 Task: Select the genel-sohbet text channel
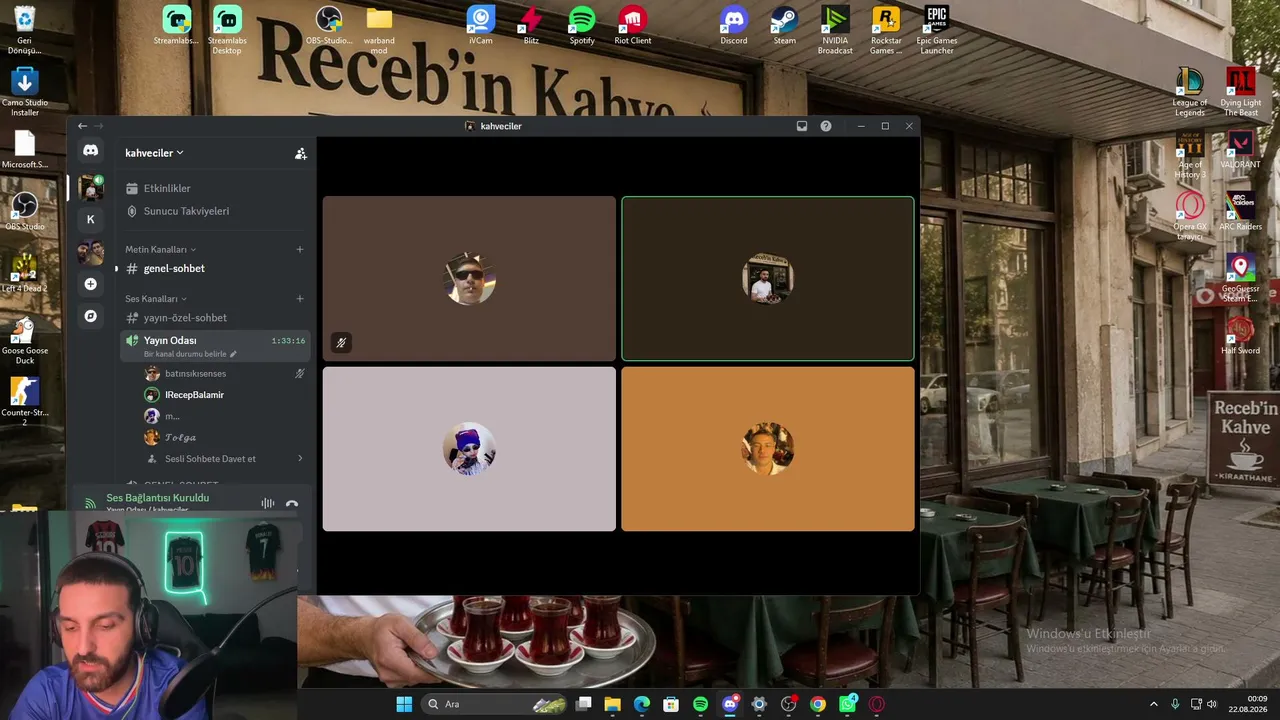pyautogui.click(x=214, y=268)
